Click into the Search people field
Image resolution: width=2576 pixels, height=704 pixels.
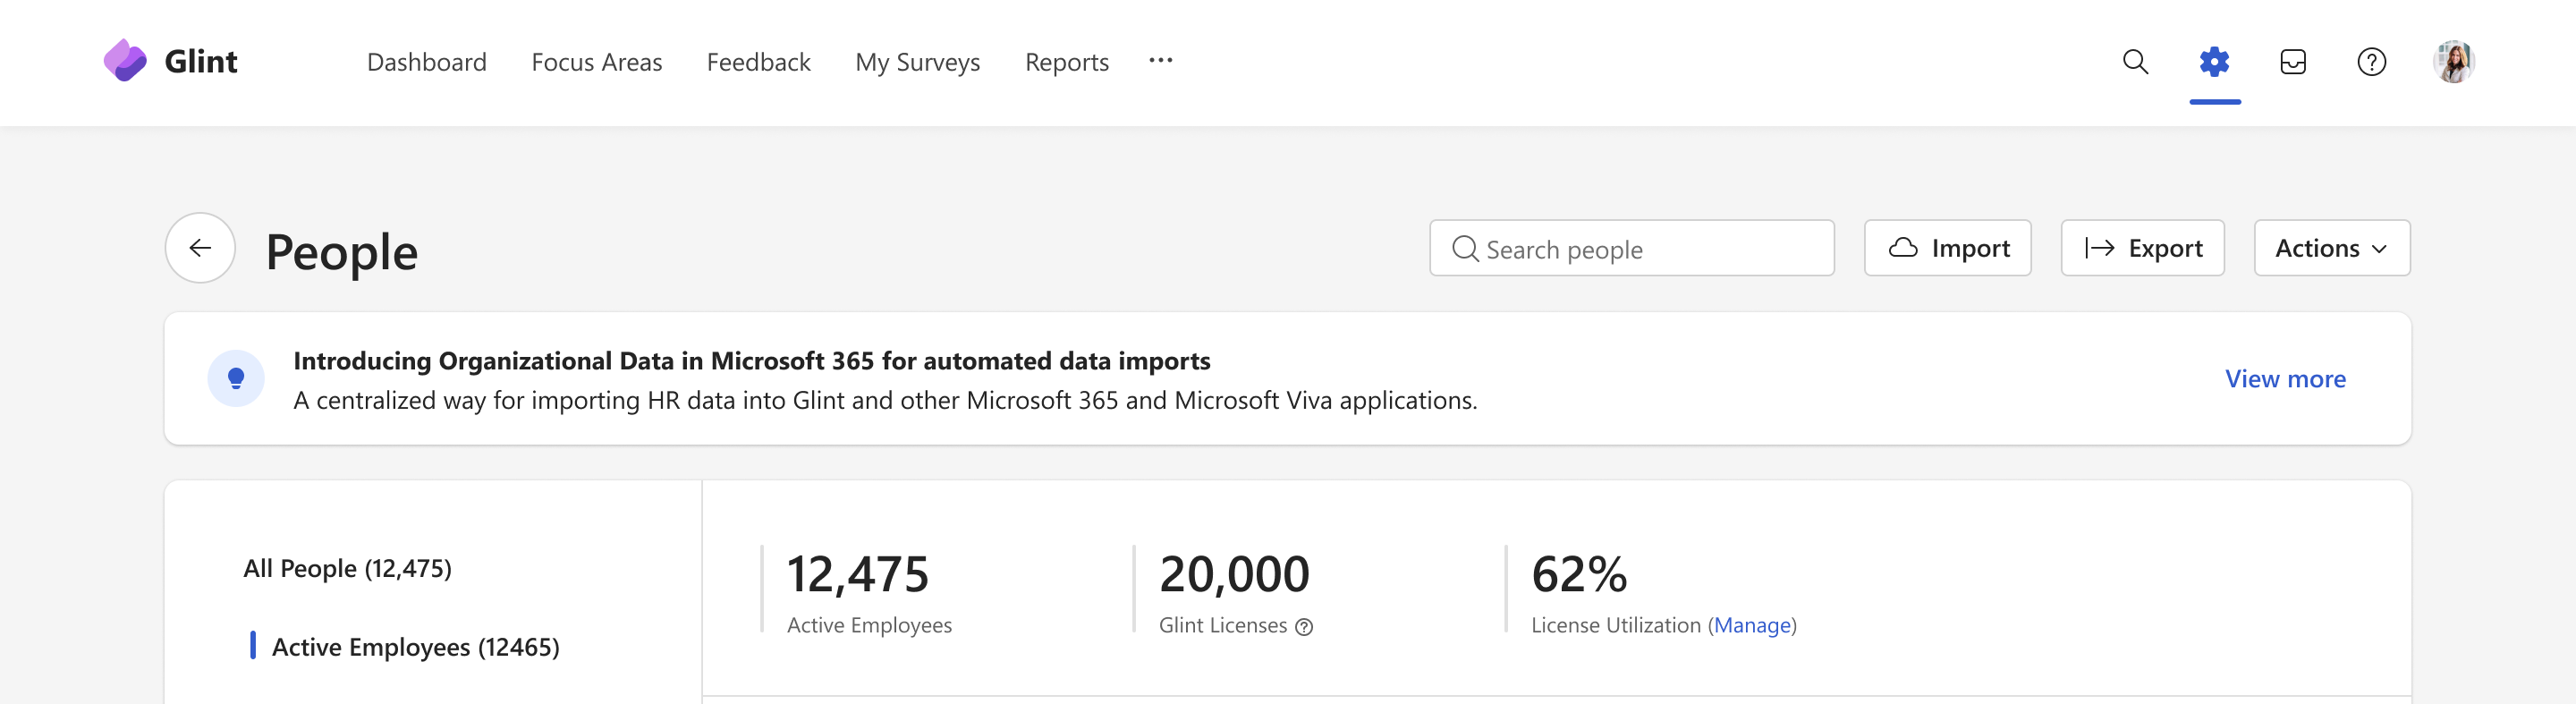point(1631,248)
